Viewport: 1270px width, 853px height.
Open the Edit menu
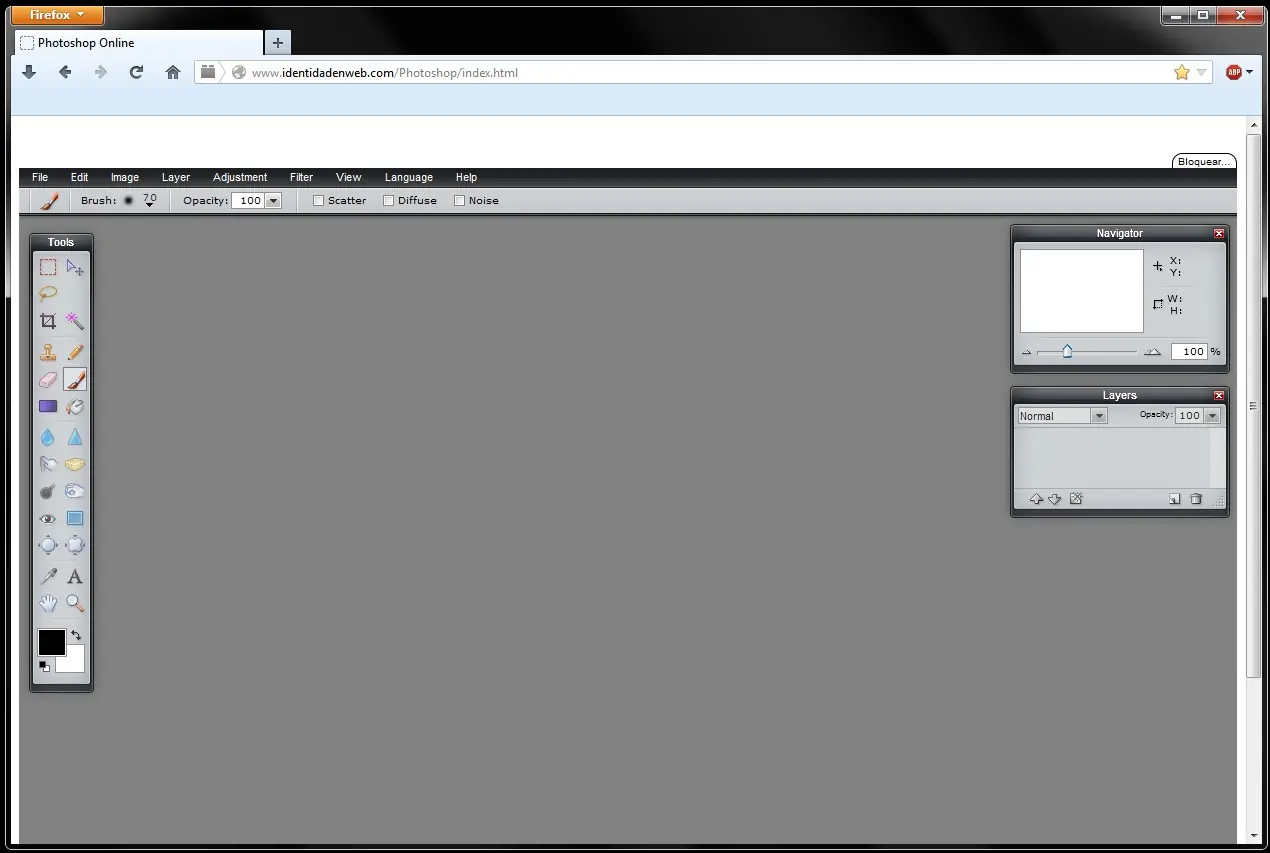(80, 177)
